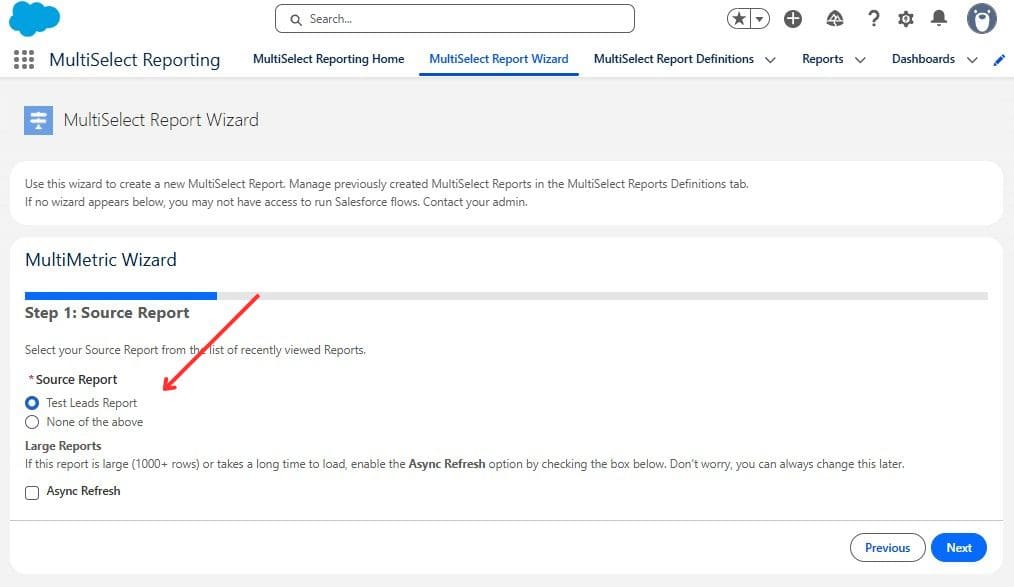
Task: Click the Edit Page pencil icon
Action: [998, 59]
